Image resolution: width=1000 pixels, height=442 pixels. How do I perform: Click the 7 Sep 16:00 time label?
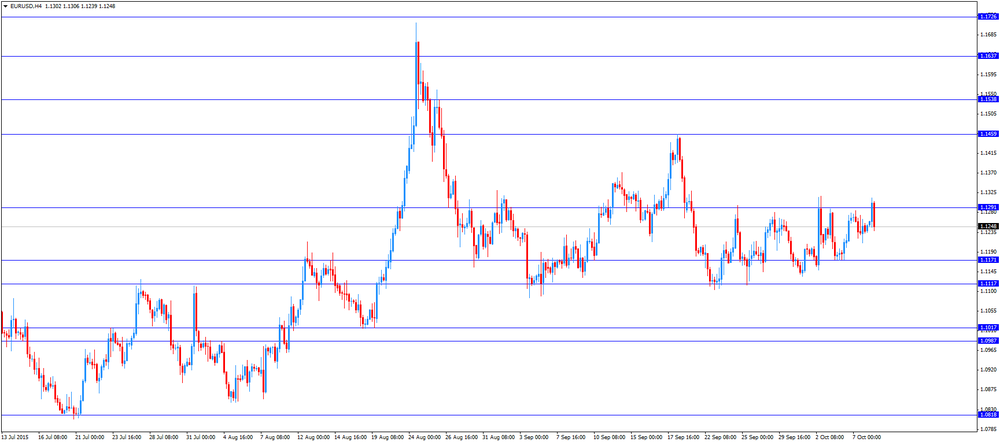tap(571, 438)
